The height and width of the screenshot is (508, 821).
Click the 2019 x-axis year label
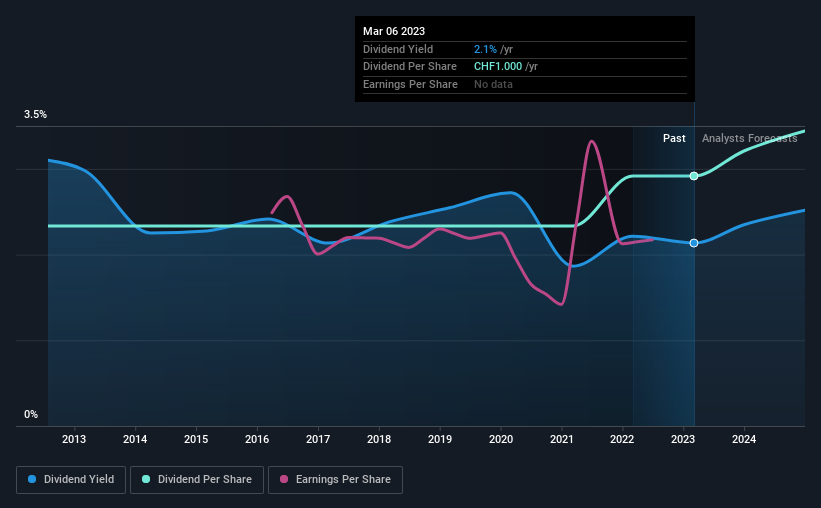click(440, 439)
